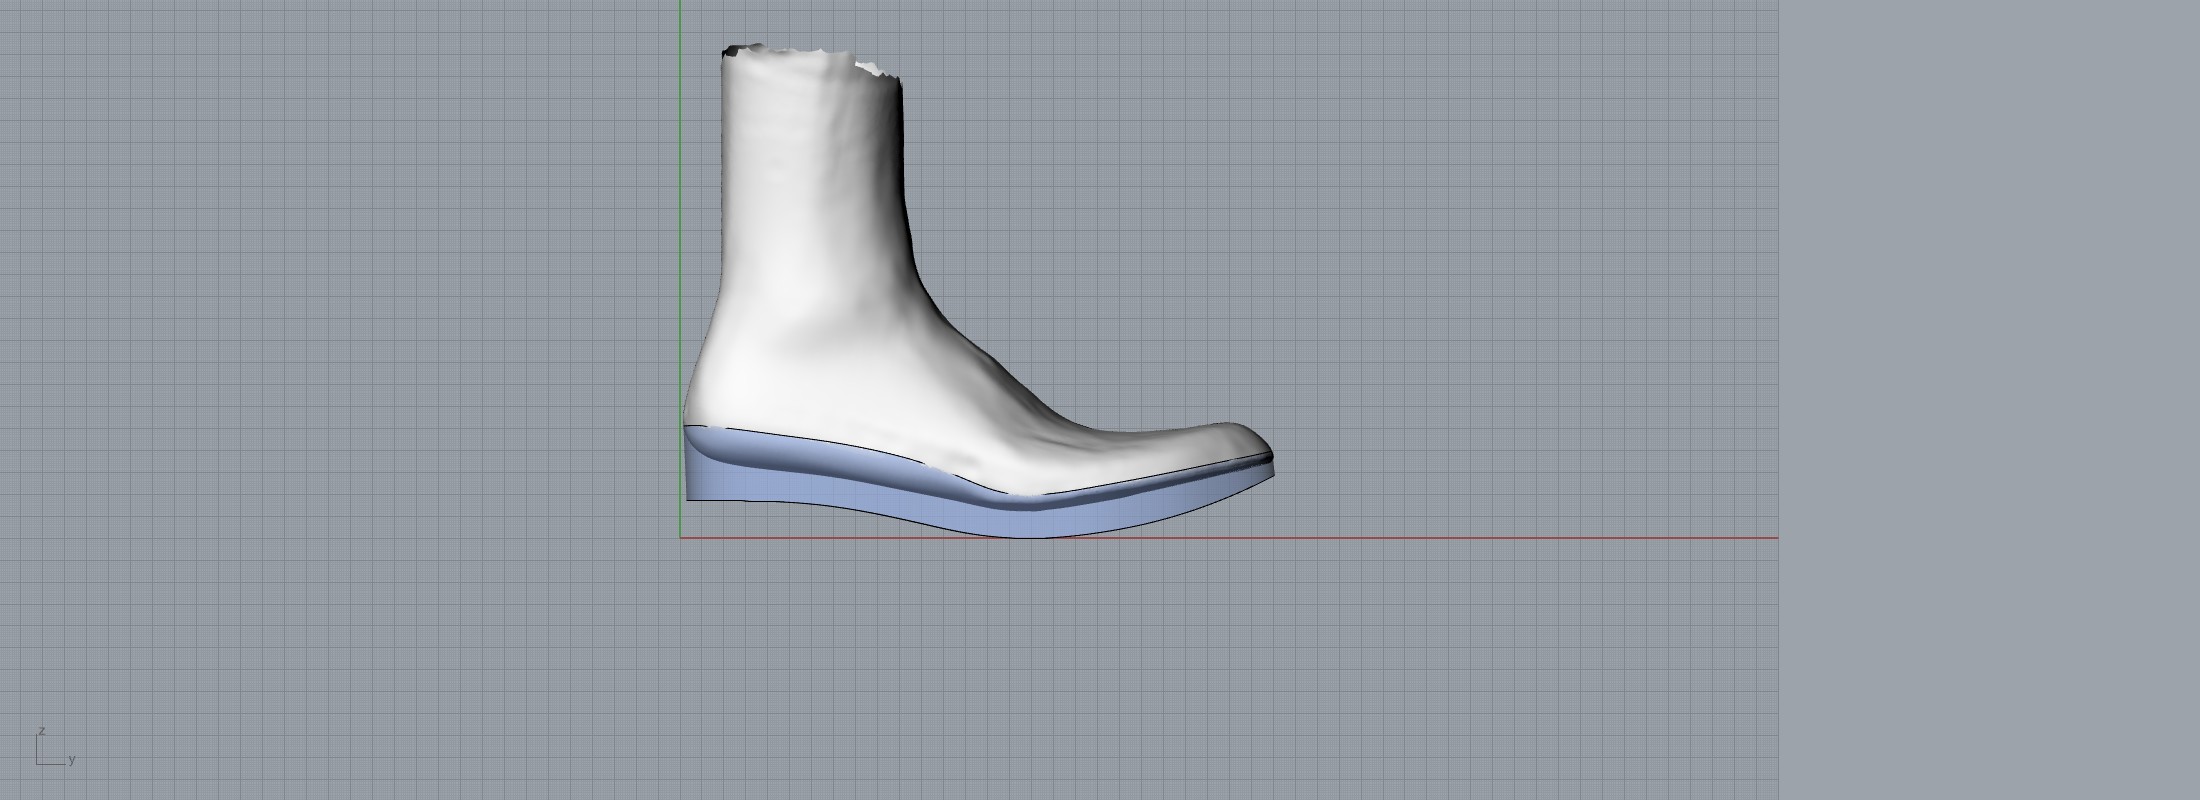Click empty grid space left of the green axis

point(350,300)
